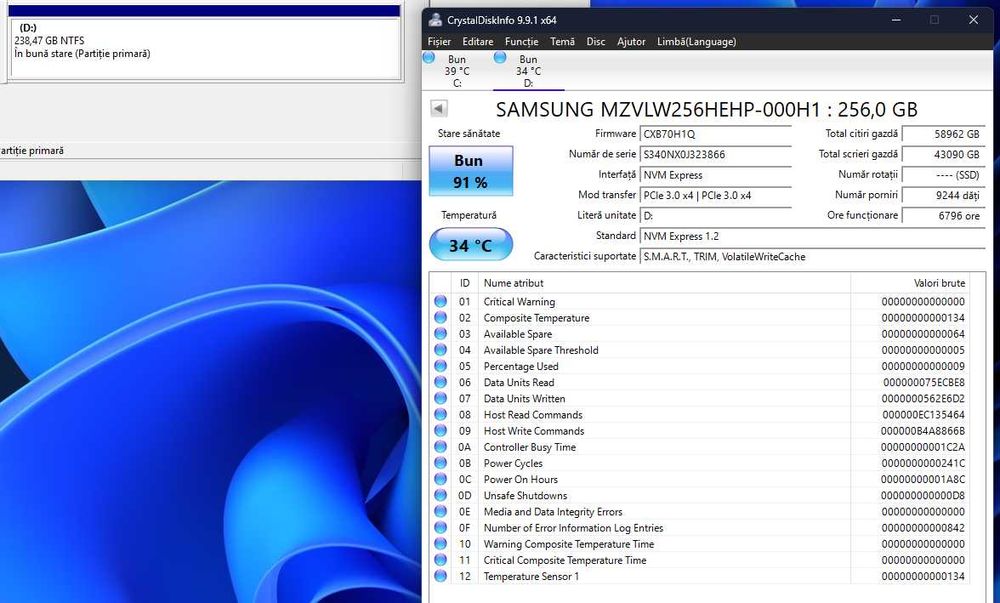Viewport: 1000px width, 603px height.
Task: Click the previous disk arrow button
Action: point(439,108)
